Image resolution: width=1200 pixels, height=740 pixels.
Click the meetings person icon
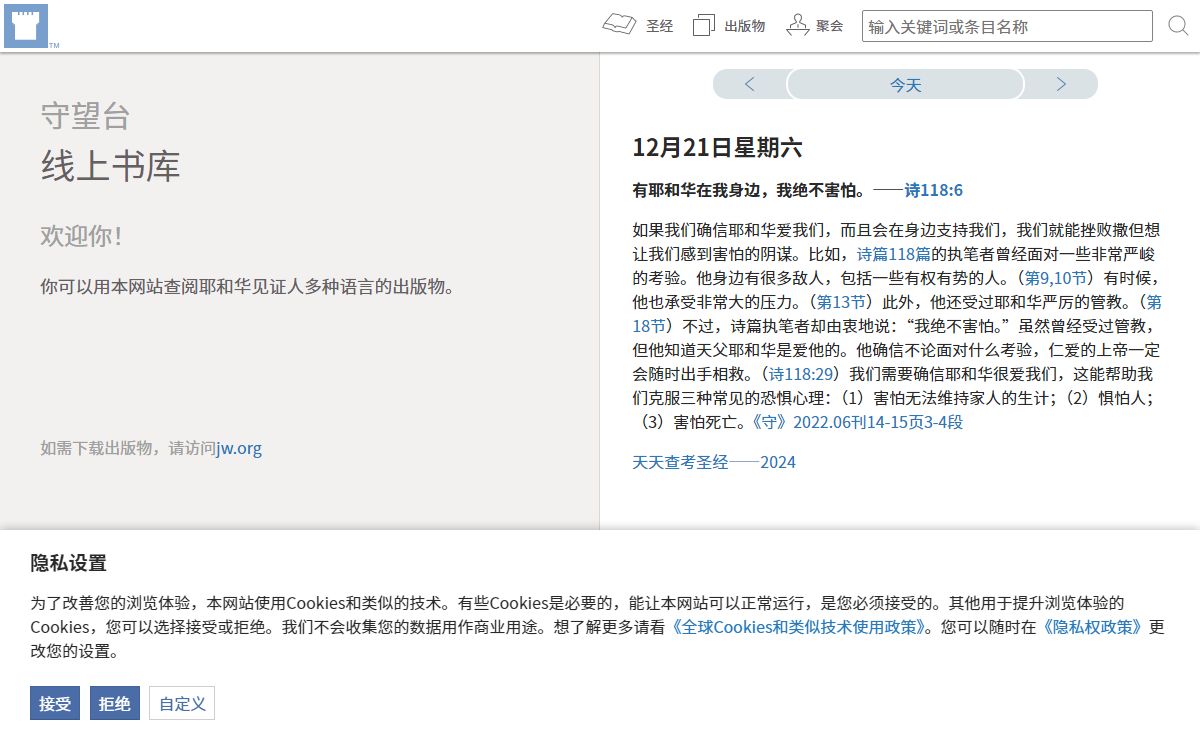797,25
